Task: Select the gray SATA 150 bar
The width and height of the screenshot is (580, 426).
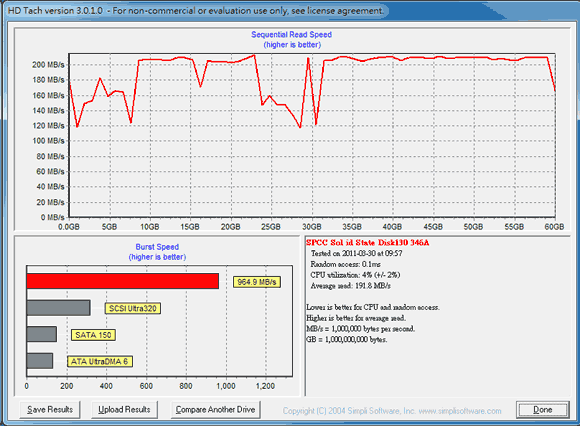Action: [x=42, y=334]
